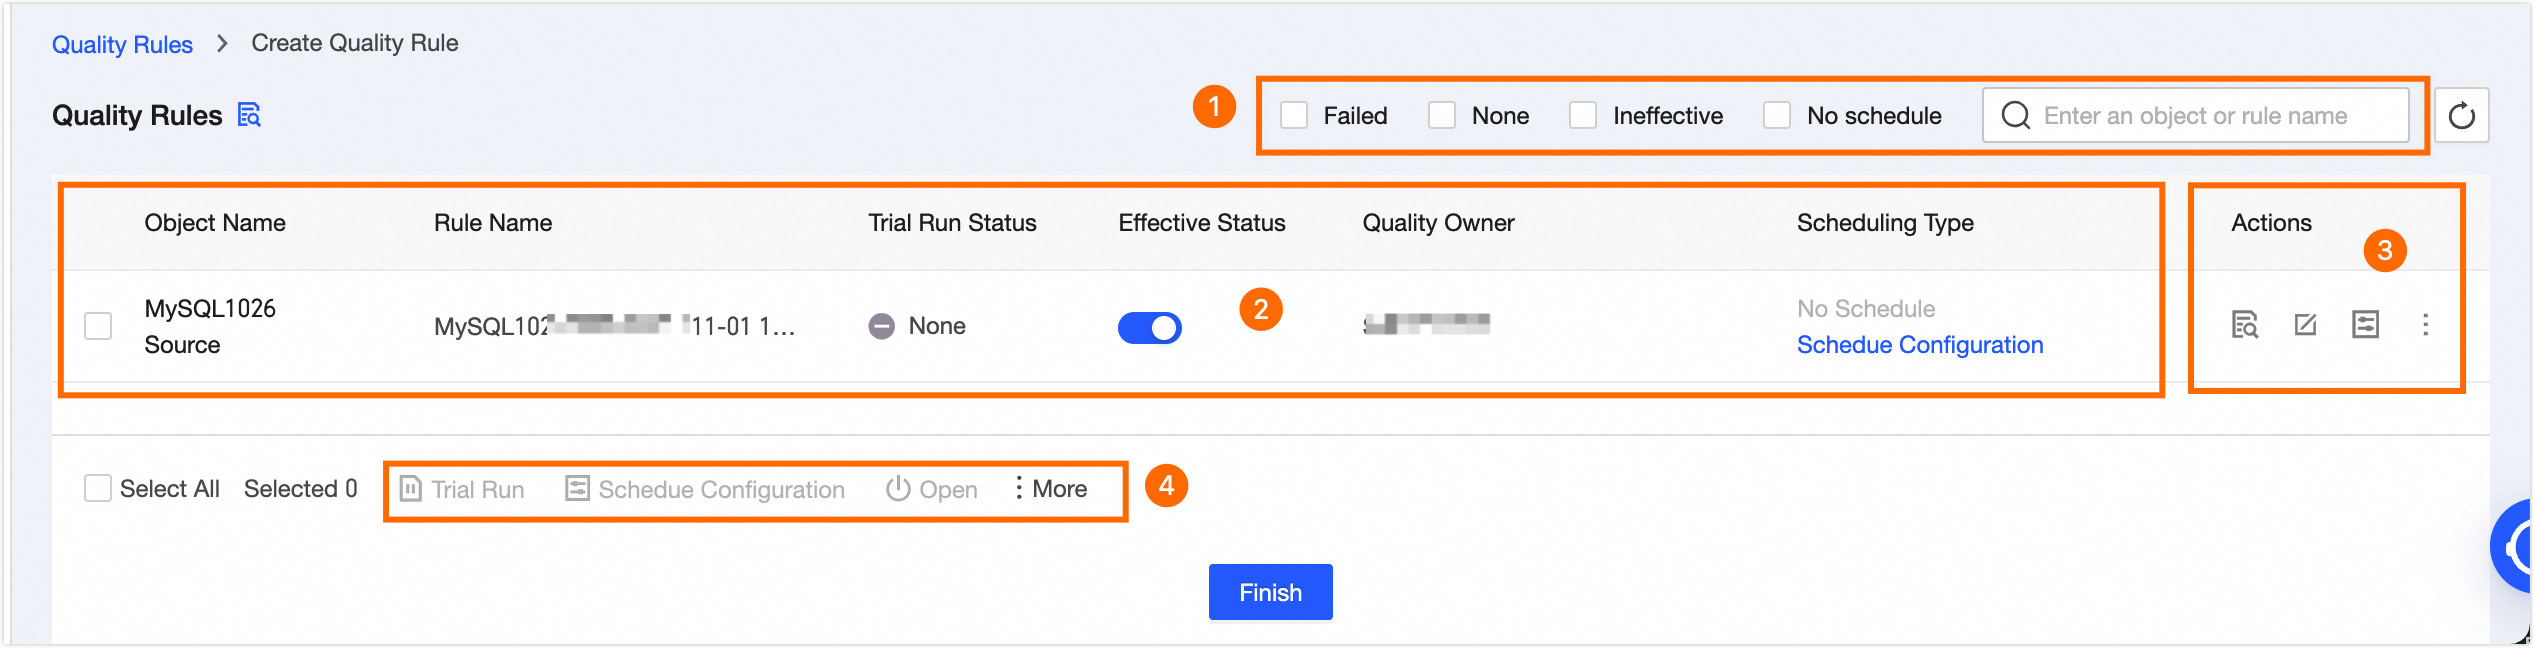Expand the More batch actions menu

(1050, 489)
